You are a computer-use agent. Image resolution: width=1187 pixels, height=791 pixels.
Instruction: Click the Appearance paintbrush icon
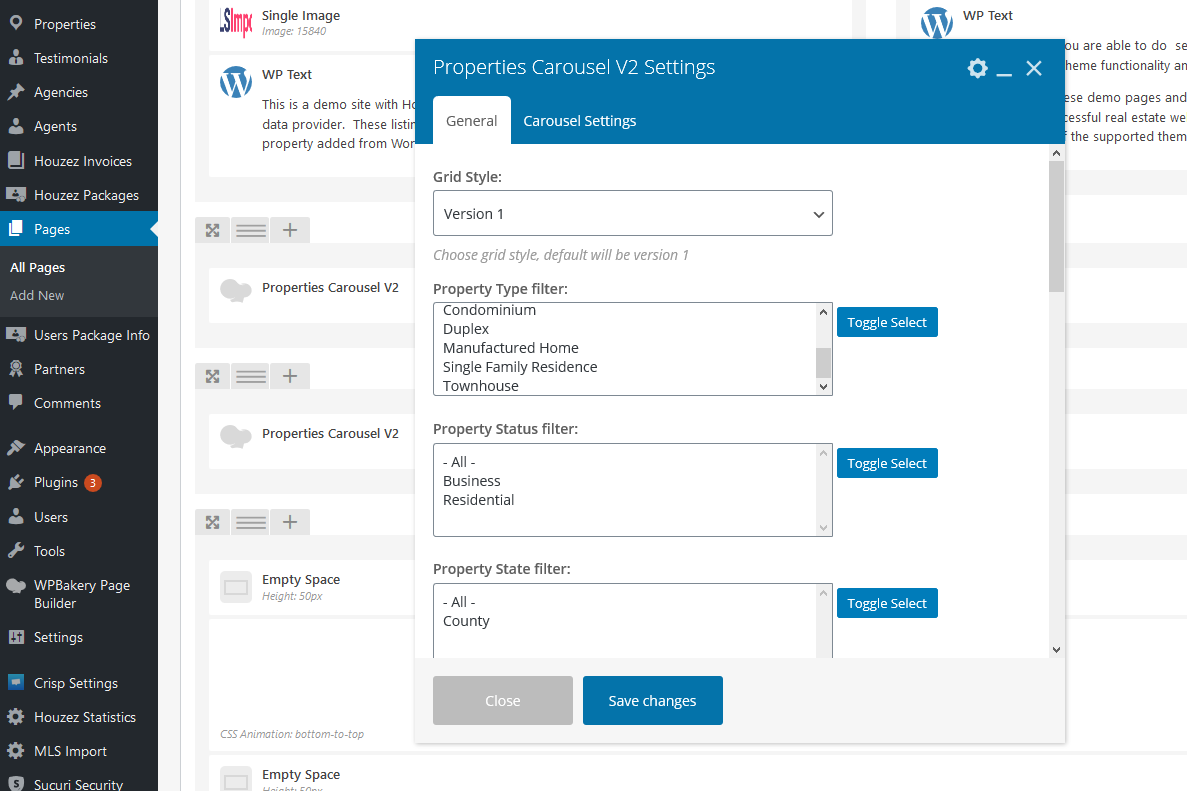(x=16, y=448)
